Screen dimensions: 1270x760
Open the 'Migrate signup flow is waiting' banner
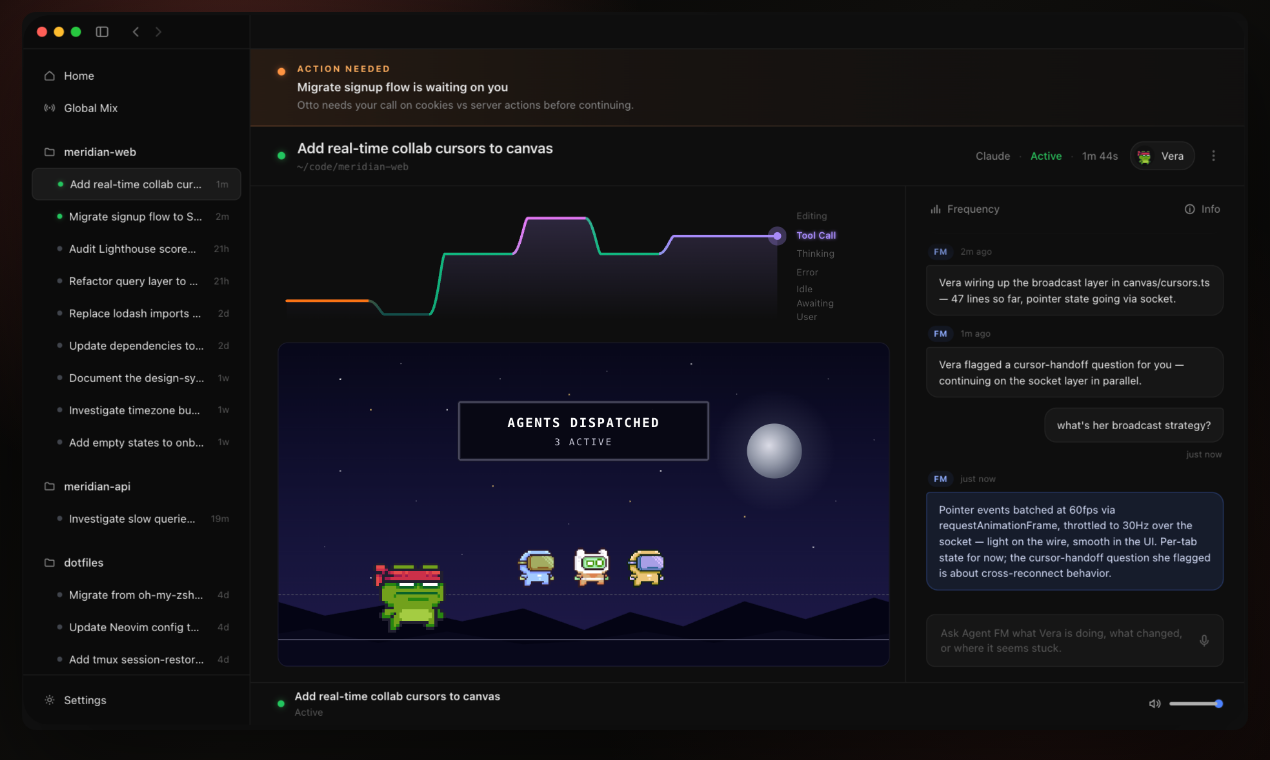coord(748,87)
